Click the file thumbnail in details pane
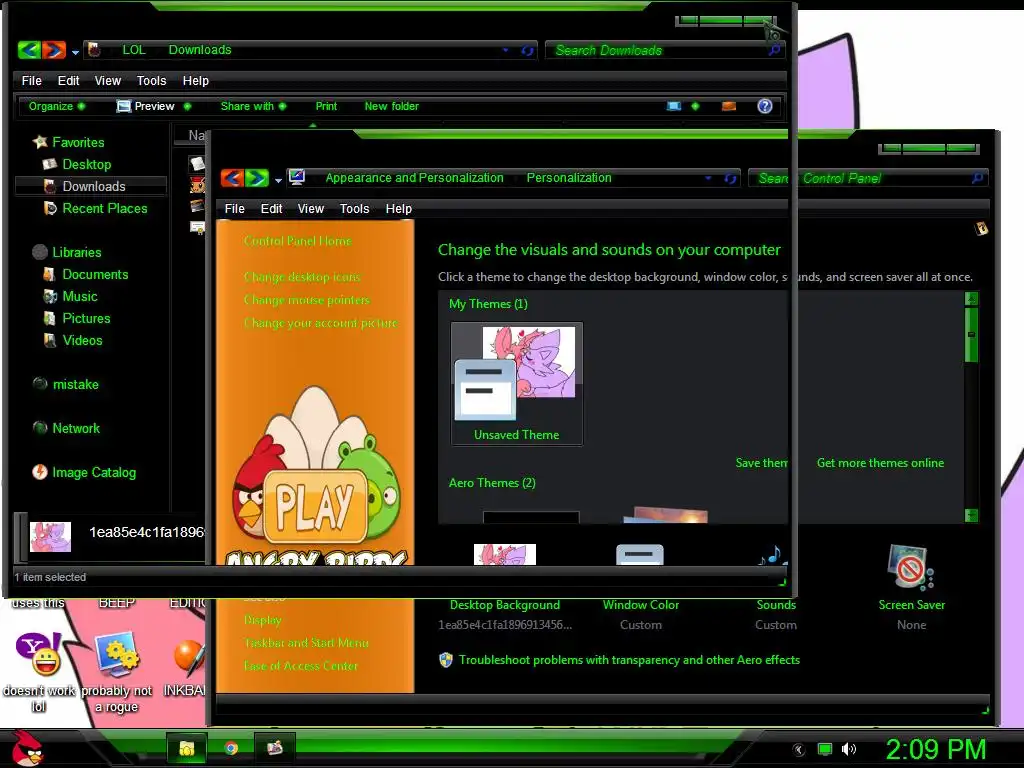 pyautogui.click(x=50, y=536)
